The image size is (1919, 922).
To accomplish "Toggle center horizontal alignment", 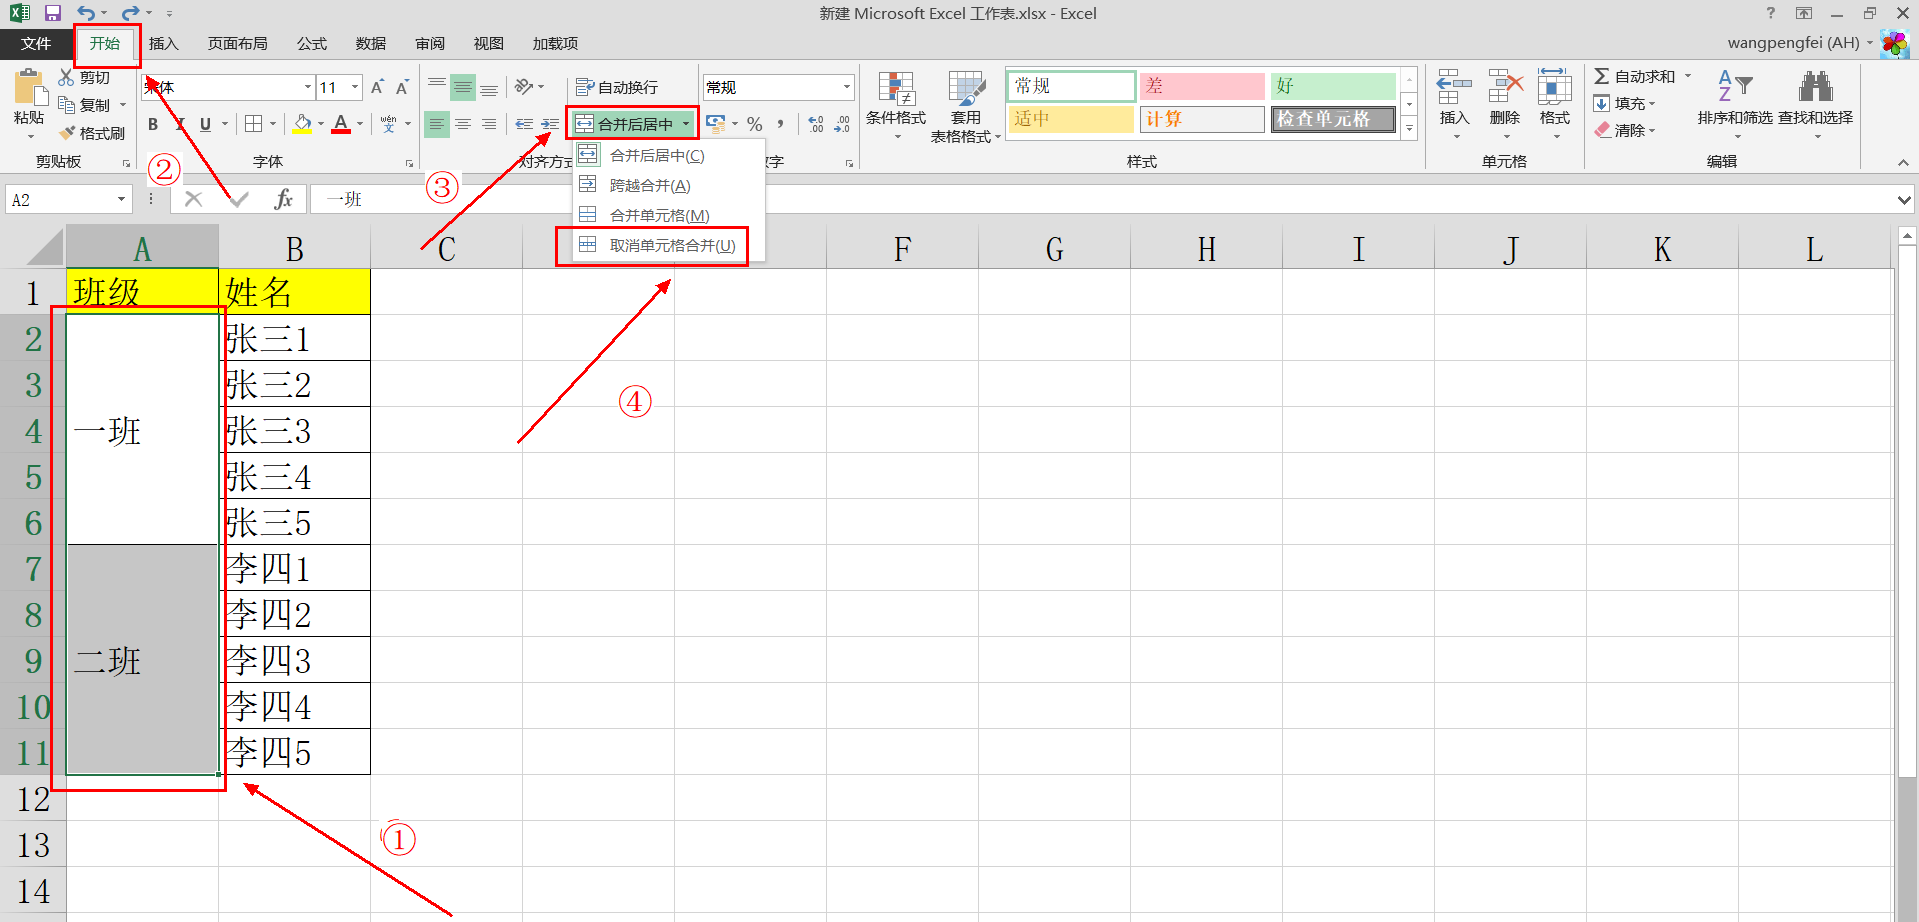I will pos(463,124).
